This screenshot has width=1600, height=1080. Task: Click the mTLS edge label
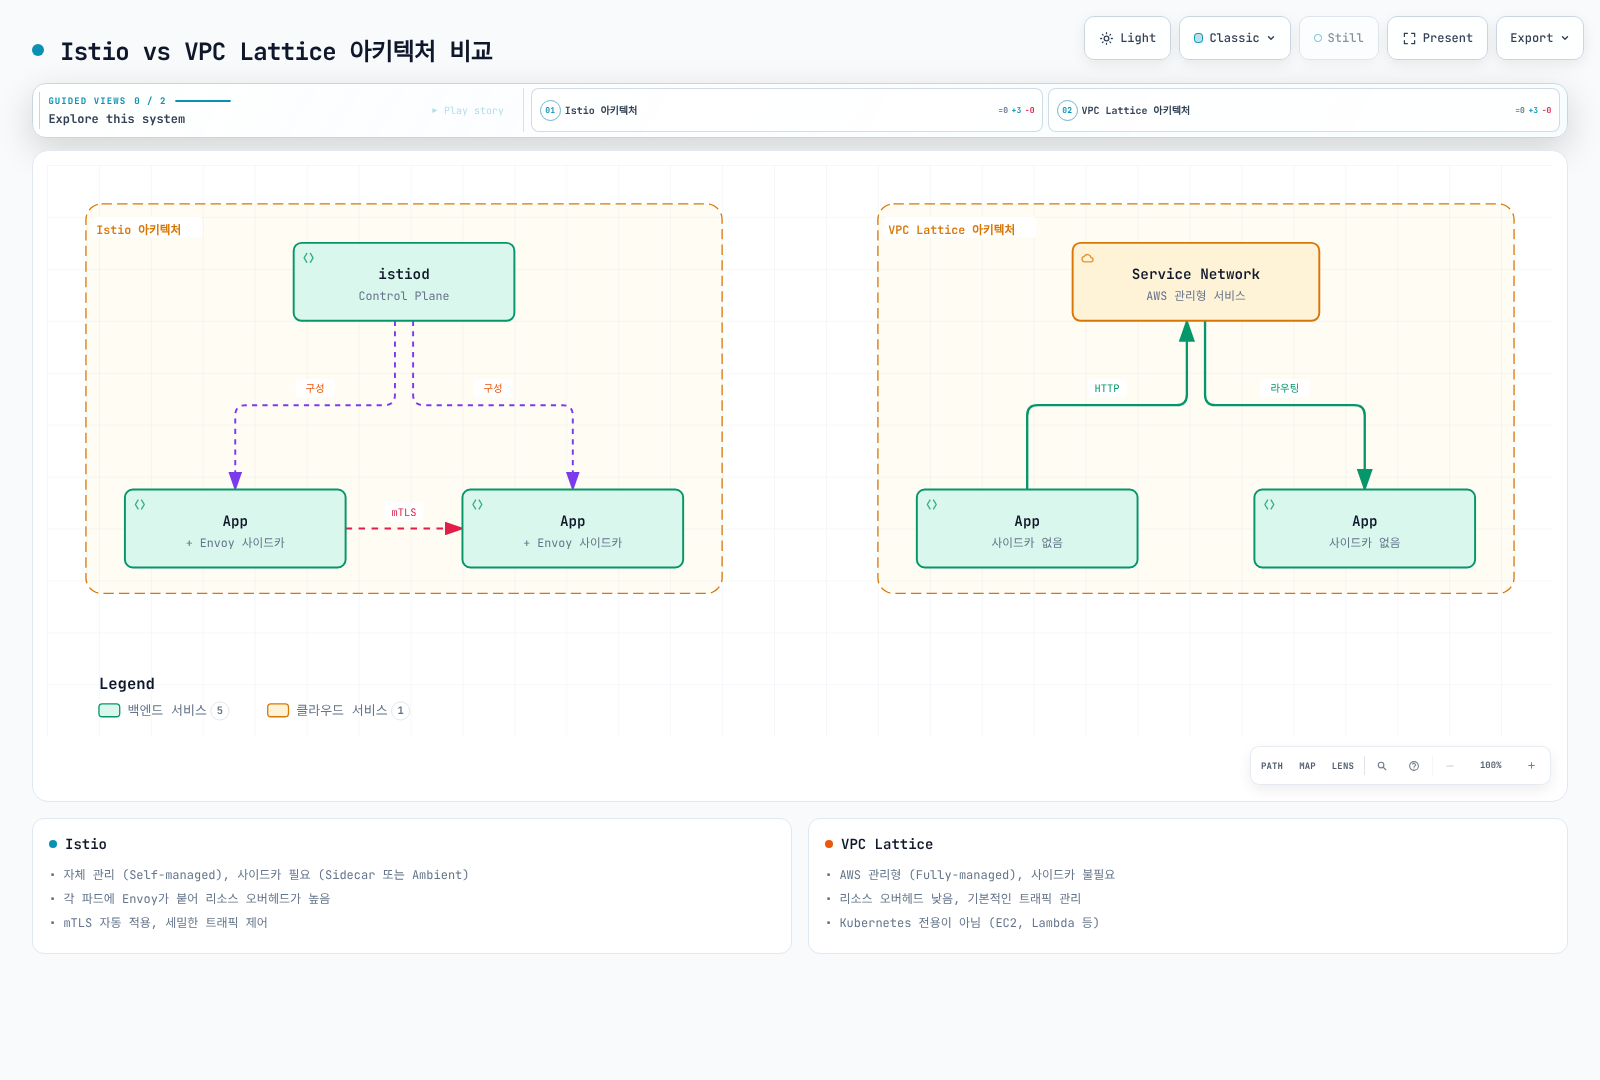404,513
